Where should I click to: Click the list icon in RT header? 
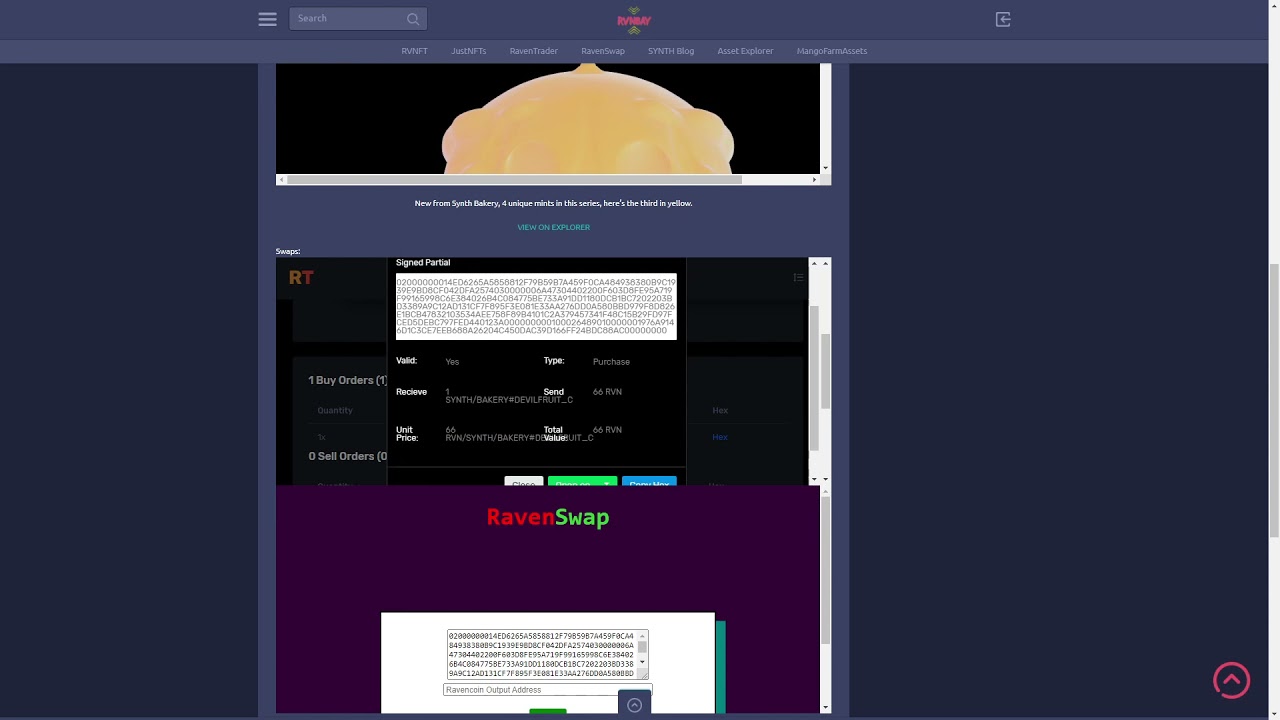coord(798,278)
